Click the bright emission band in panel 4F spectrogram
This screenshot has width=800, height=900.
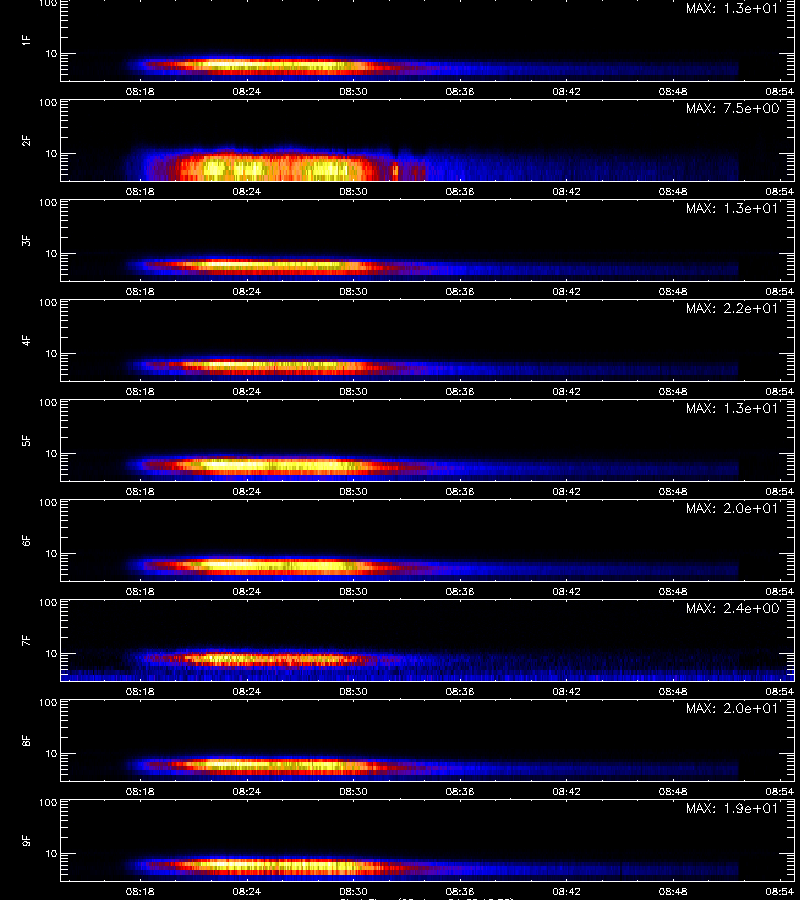(x=270, y=366)
